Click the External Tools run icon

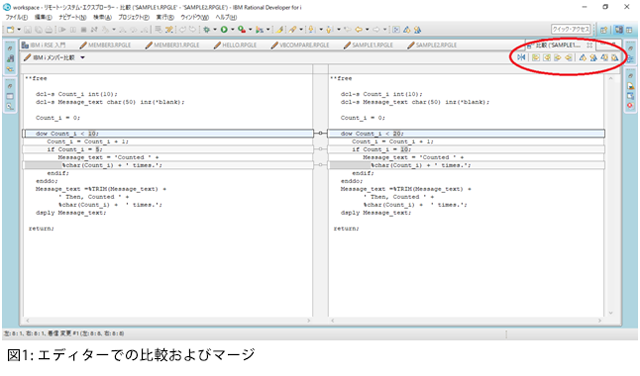coord(259,29)
